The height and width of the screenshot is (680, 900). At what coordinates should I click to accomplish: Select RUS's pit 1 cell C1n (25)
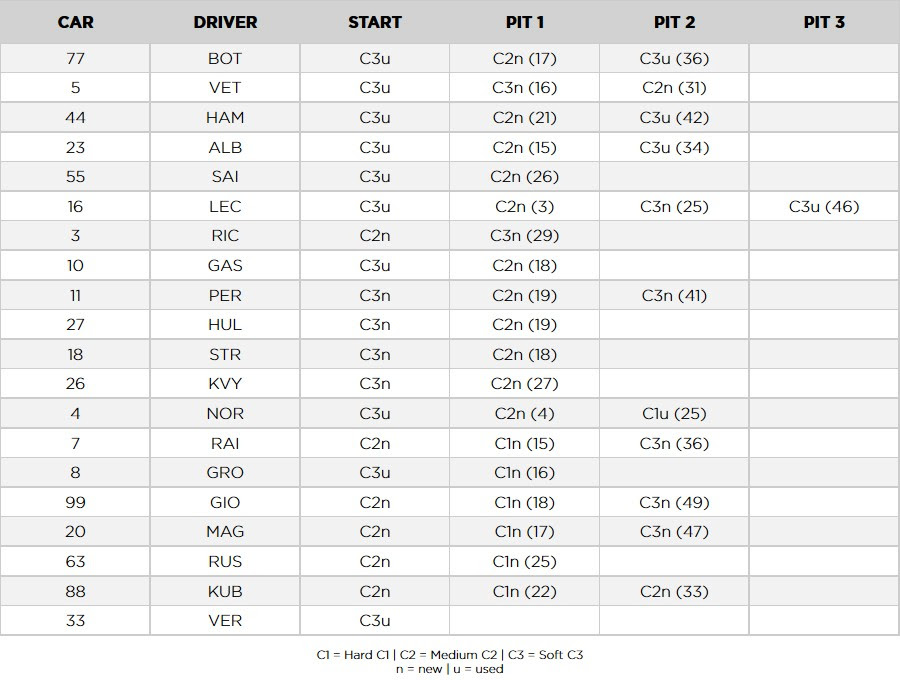pos(525,562)
